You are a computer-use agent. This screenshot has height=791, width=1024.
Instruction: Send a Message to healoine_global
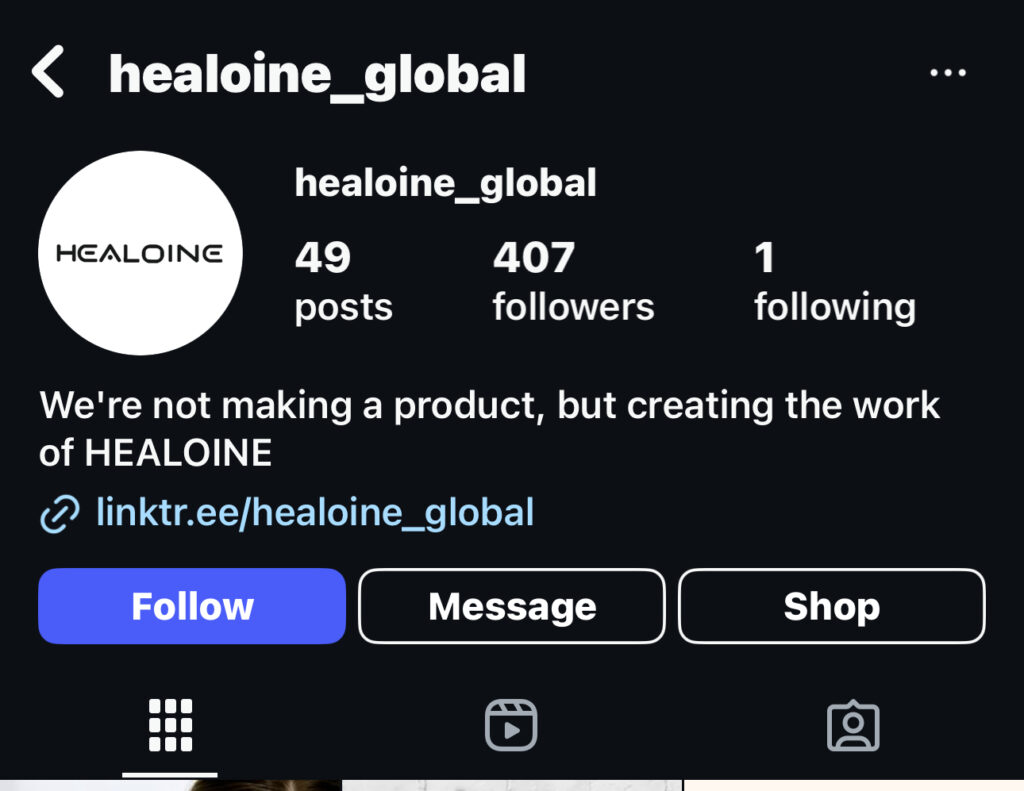point(512,606)
